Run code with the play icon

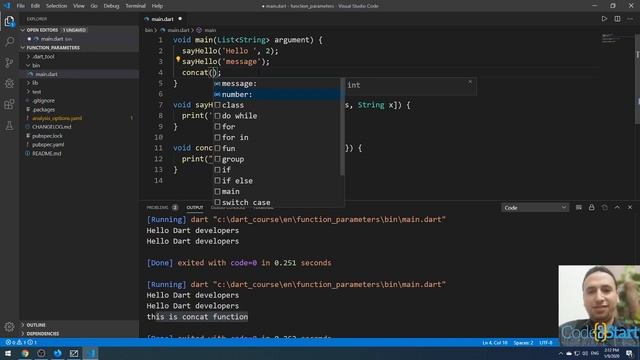coord(604,19)
